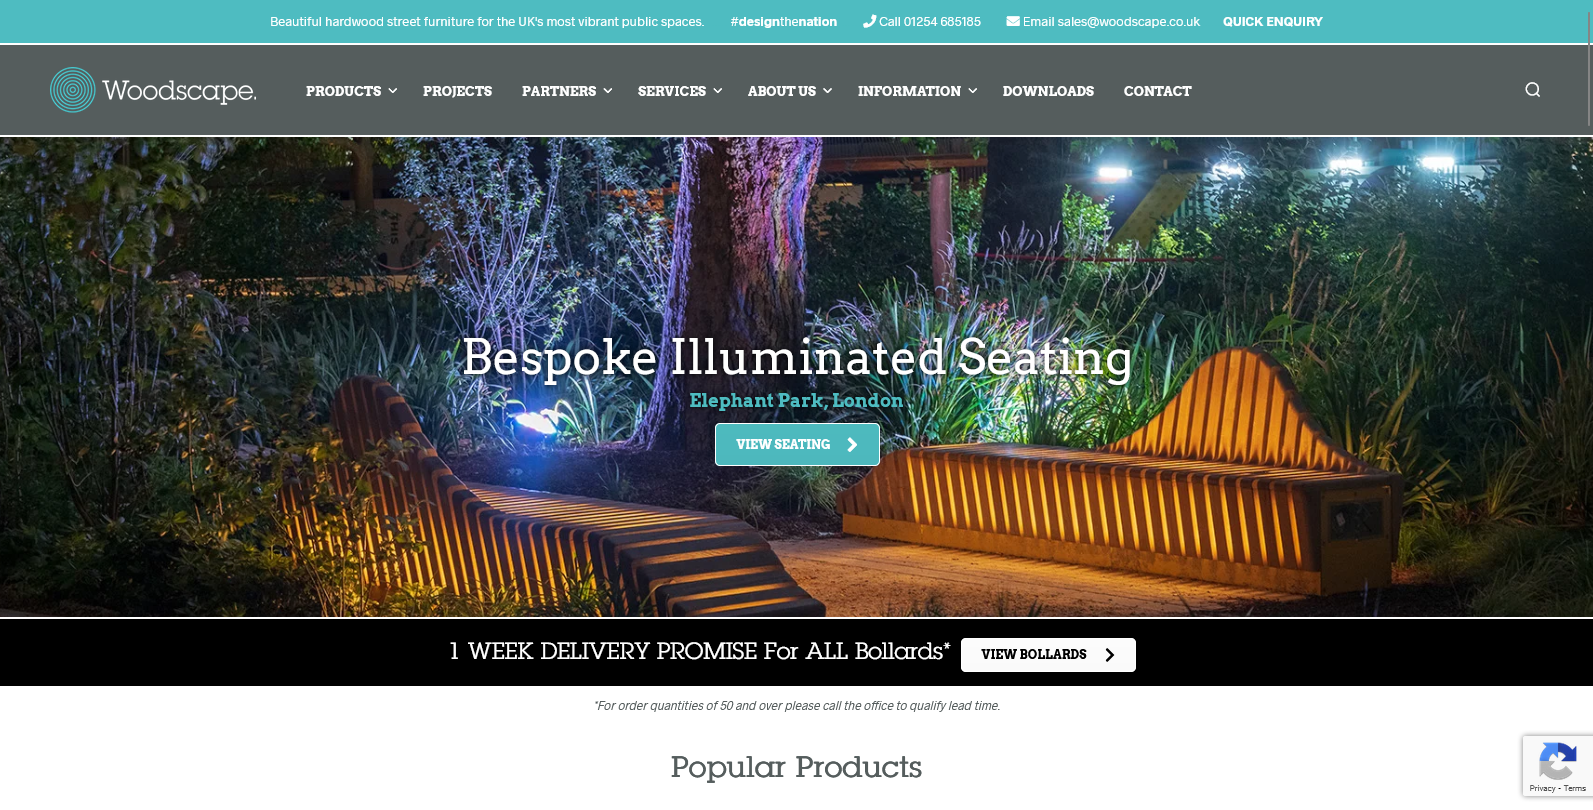
Task: Go to the Projects page
Action: (457, 91)
